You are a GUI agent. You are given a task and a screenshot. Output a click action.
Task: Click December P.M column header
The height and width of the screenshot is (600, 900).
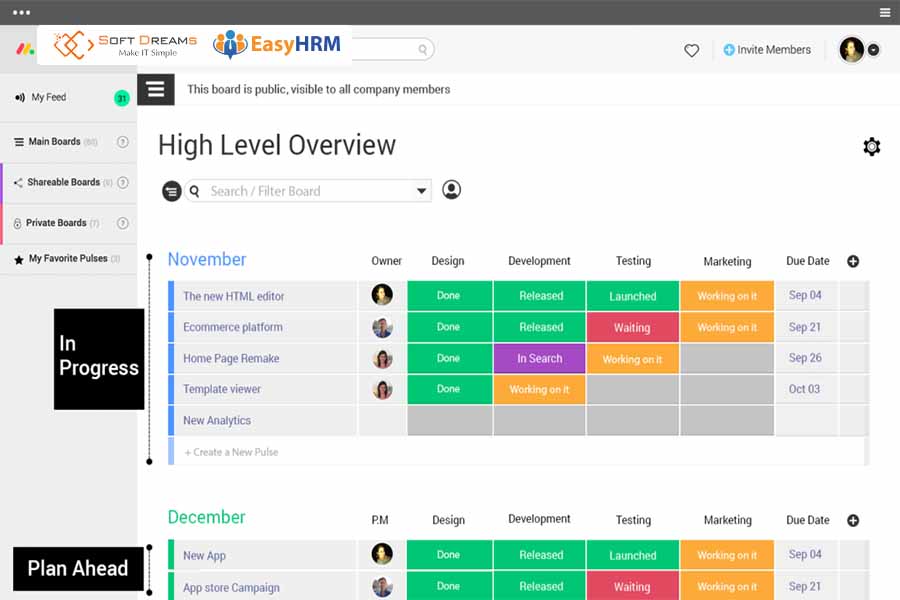coord(380,520)
